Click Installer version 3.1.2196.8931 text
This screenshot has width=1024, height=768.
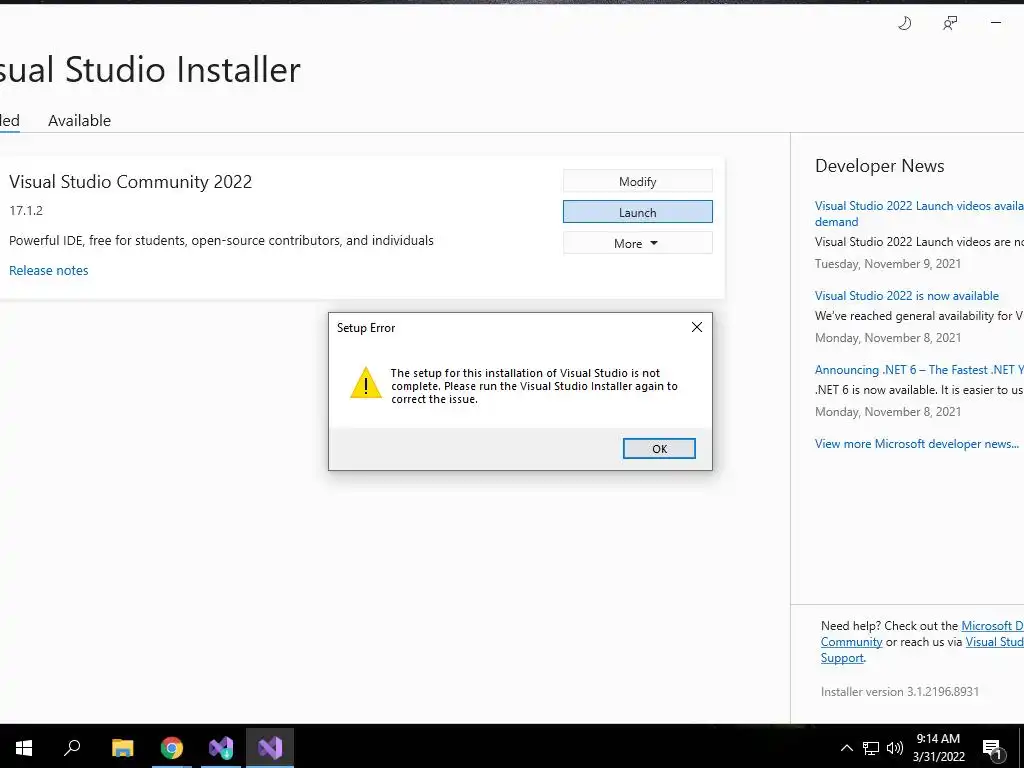(x=899, y=692)
